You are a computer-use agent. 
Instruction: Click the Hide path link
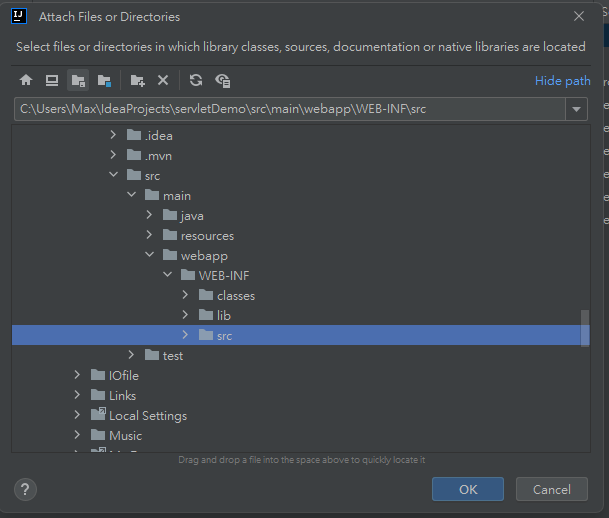pyautogui.click(x=562, y=81)
